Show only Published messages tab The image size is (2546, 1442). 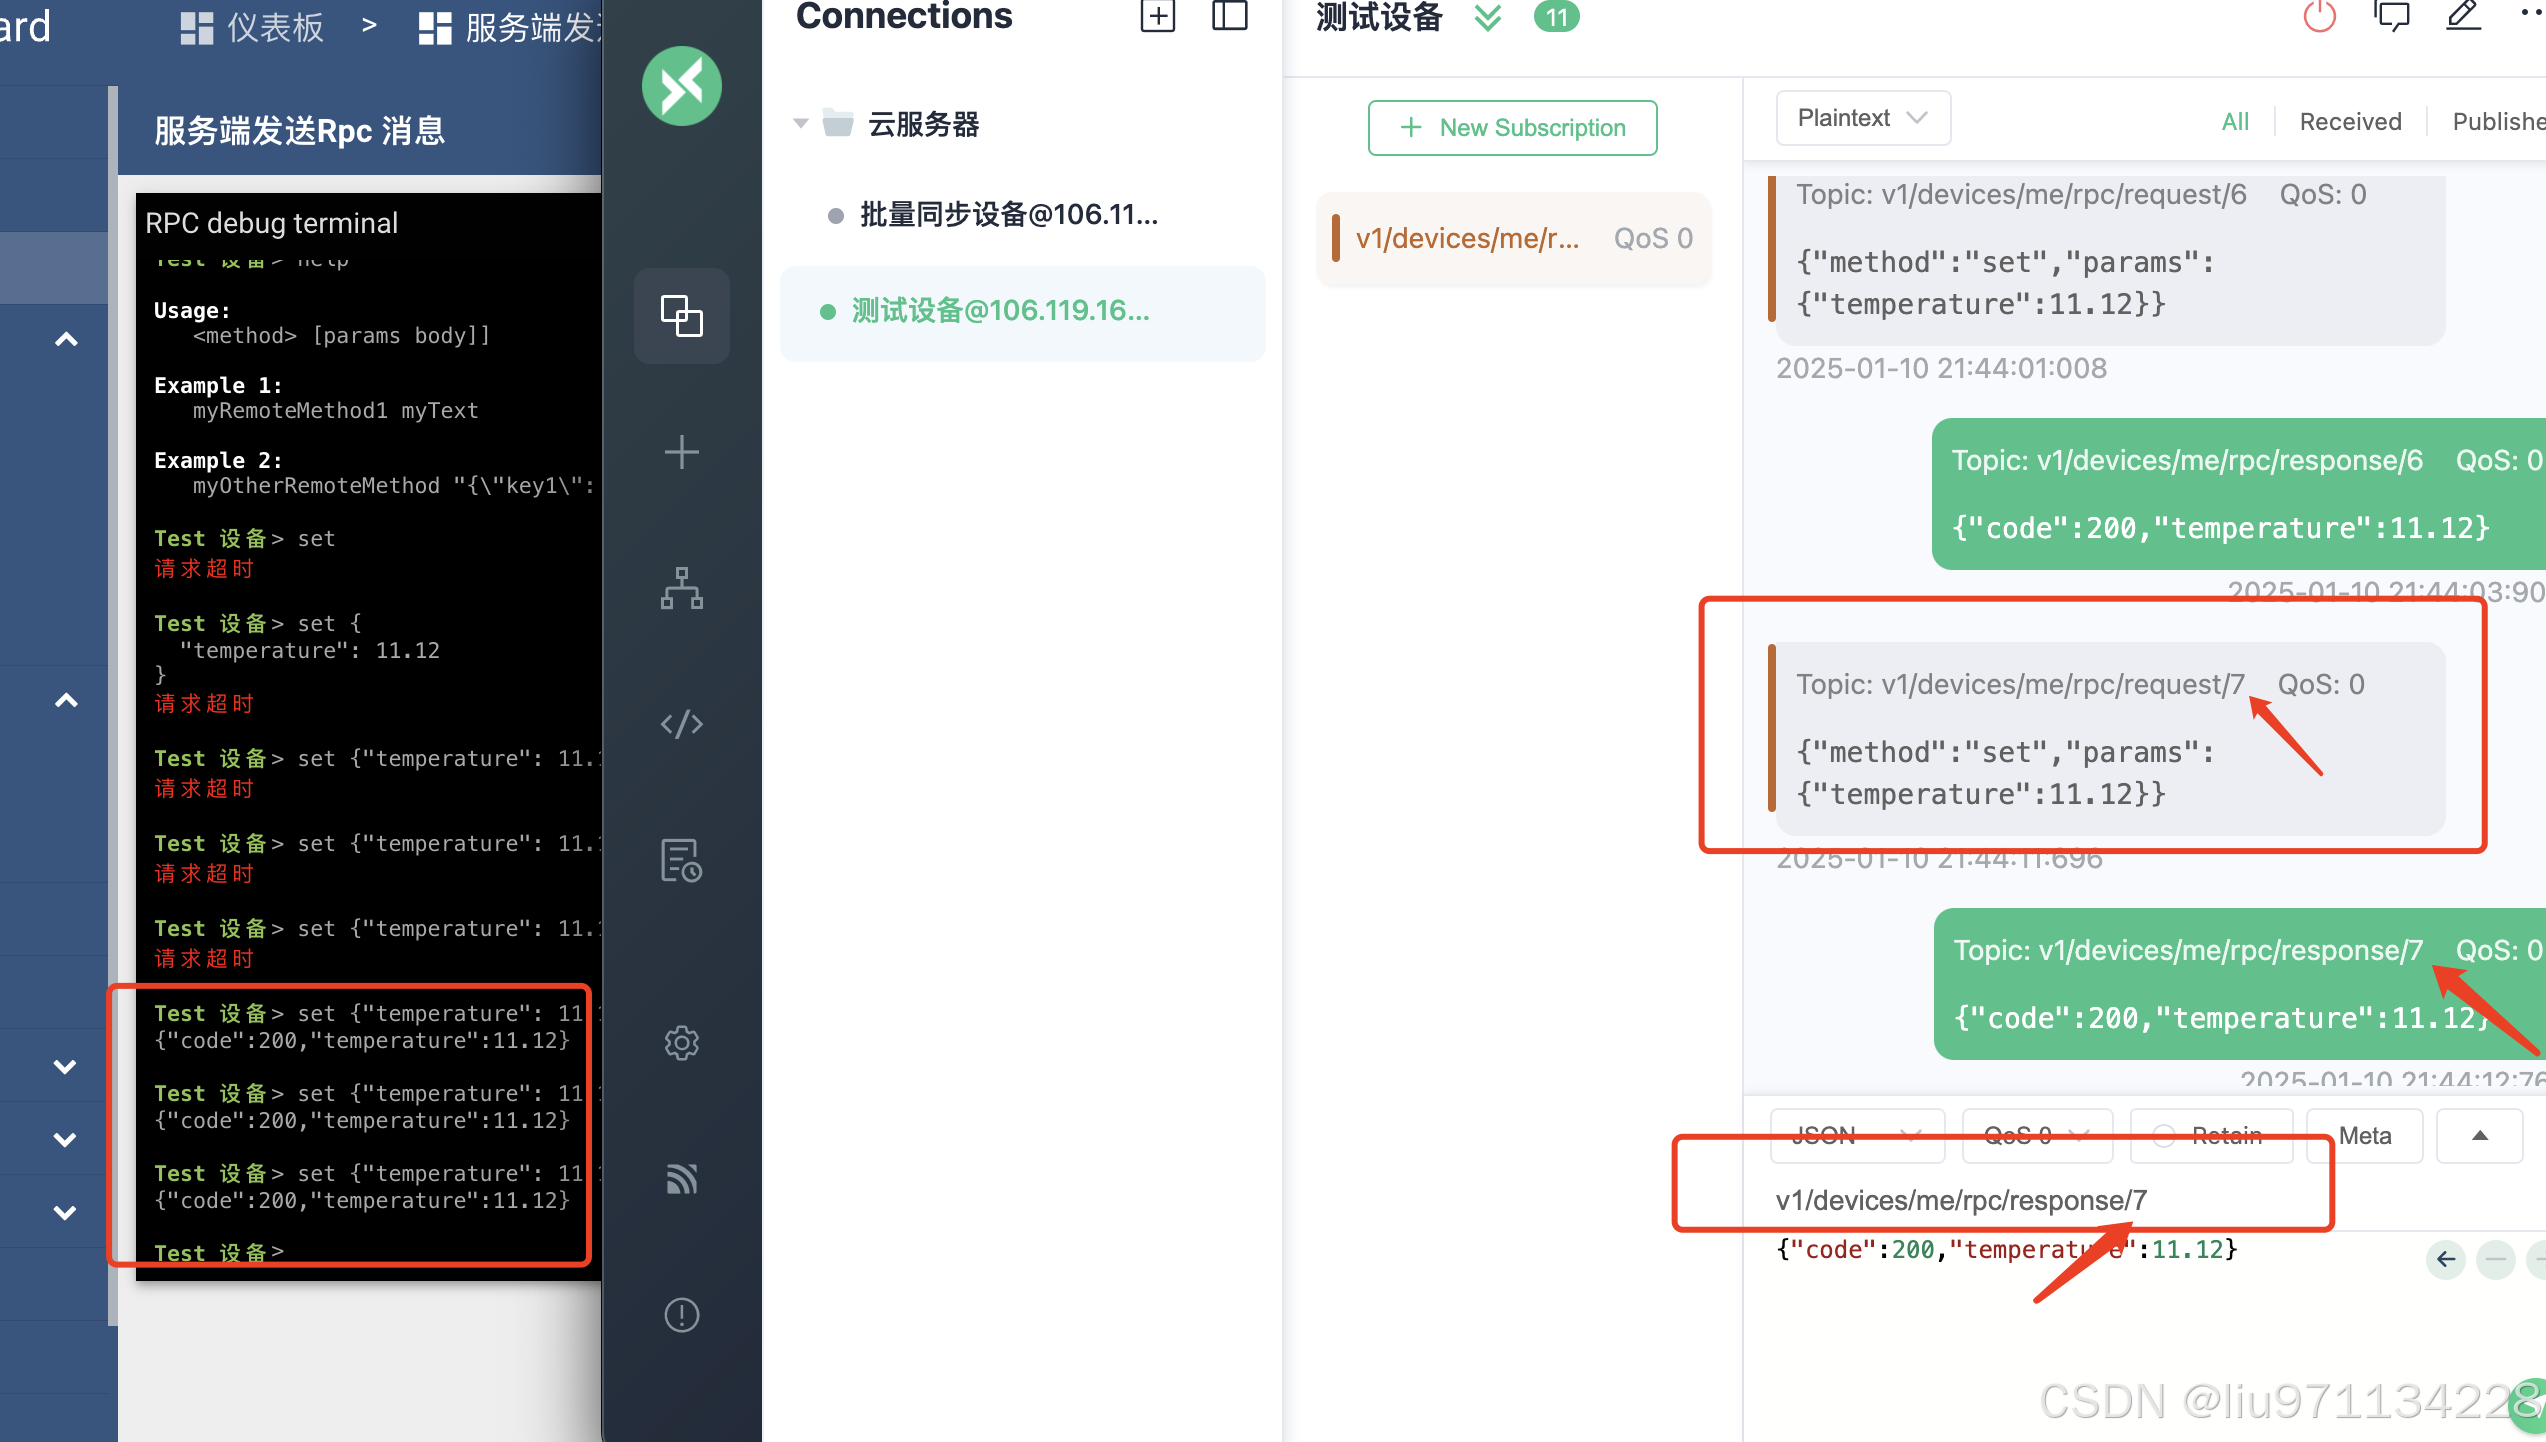point(2498,122)
